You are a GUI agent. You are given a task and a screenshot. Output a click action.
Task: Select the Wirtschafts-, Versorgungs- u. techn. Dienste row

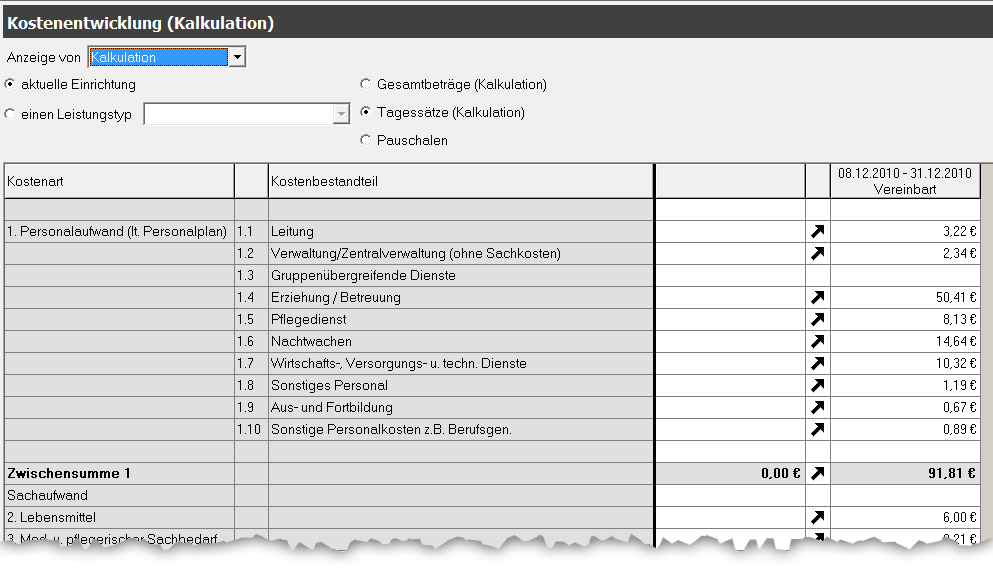[x=460, y=364]
